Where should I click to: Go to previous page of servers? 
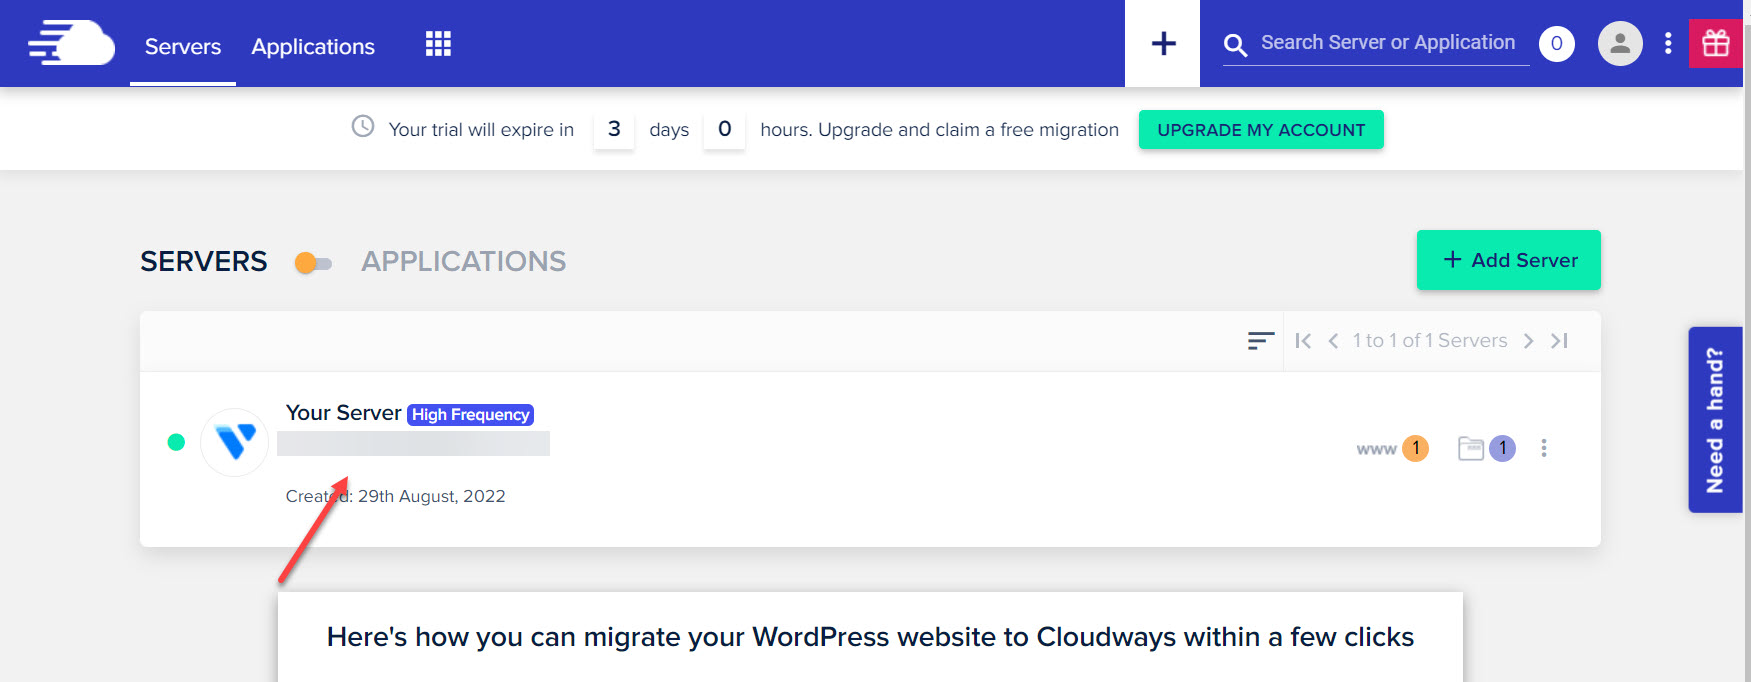tap(1333, 341)
